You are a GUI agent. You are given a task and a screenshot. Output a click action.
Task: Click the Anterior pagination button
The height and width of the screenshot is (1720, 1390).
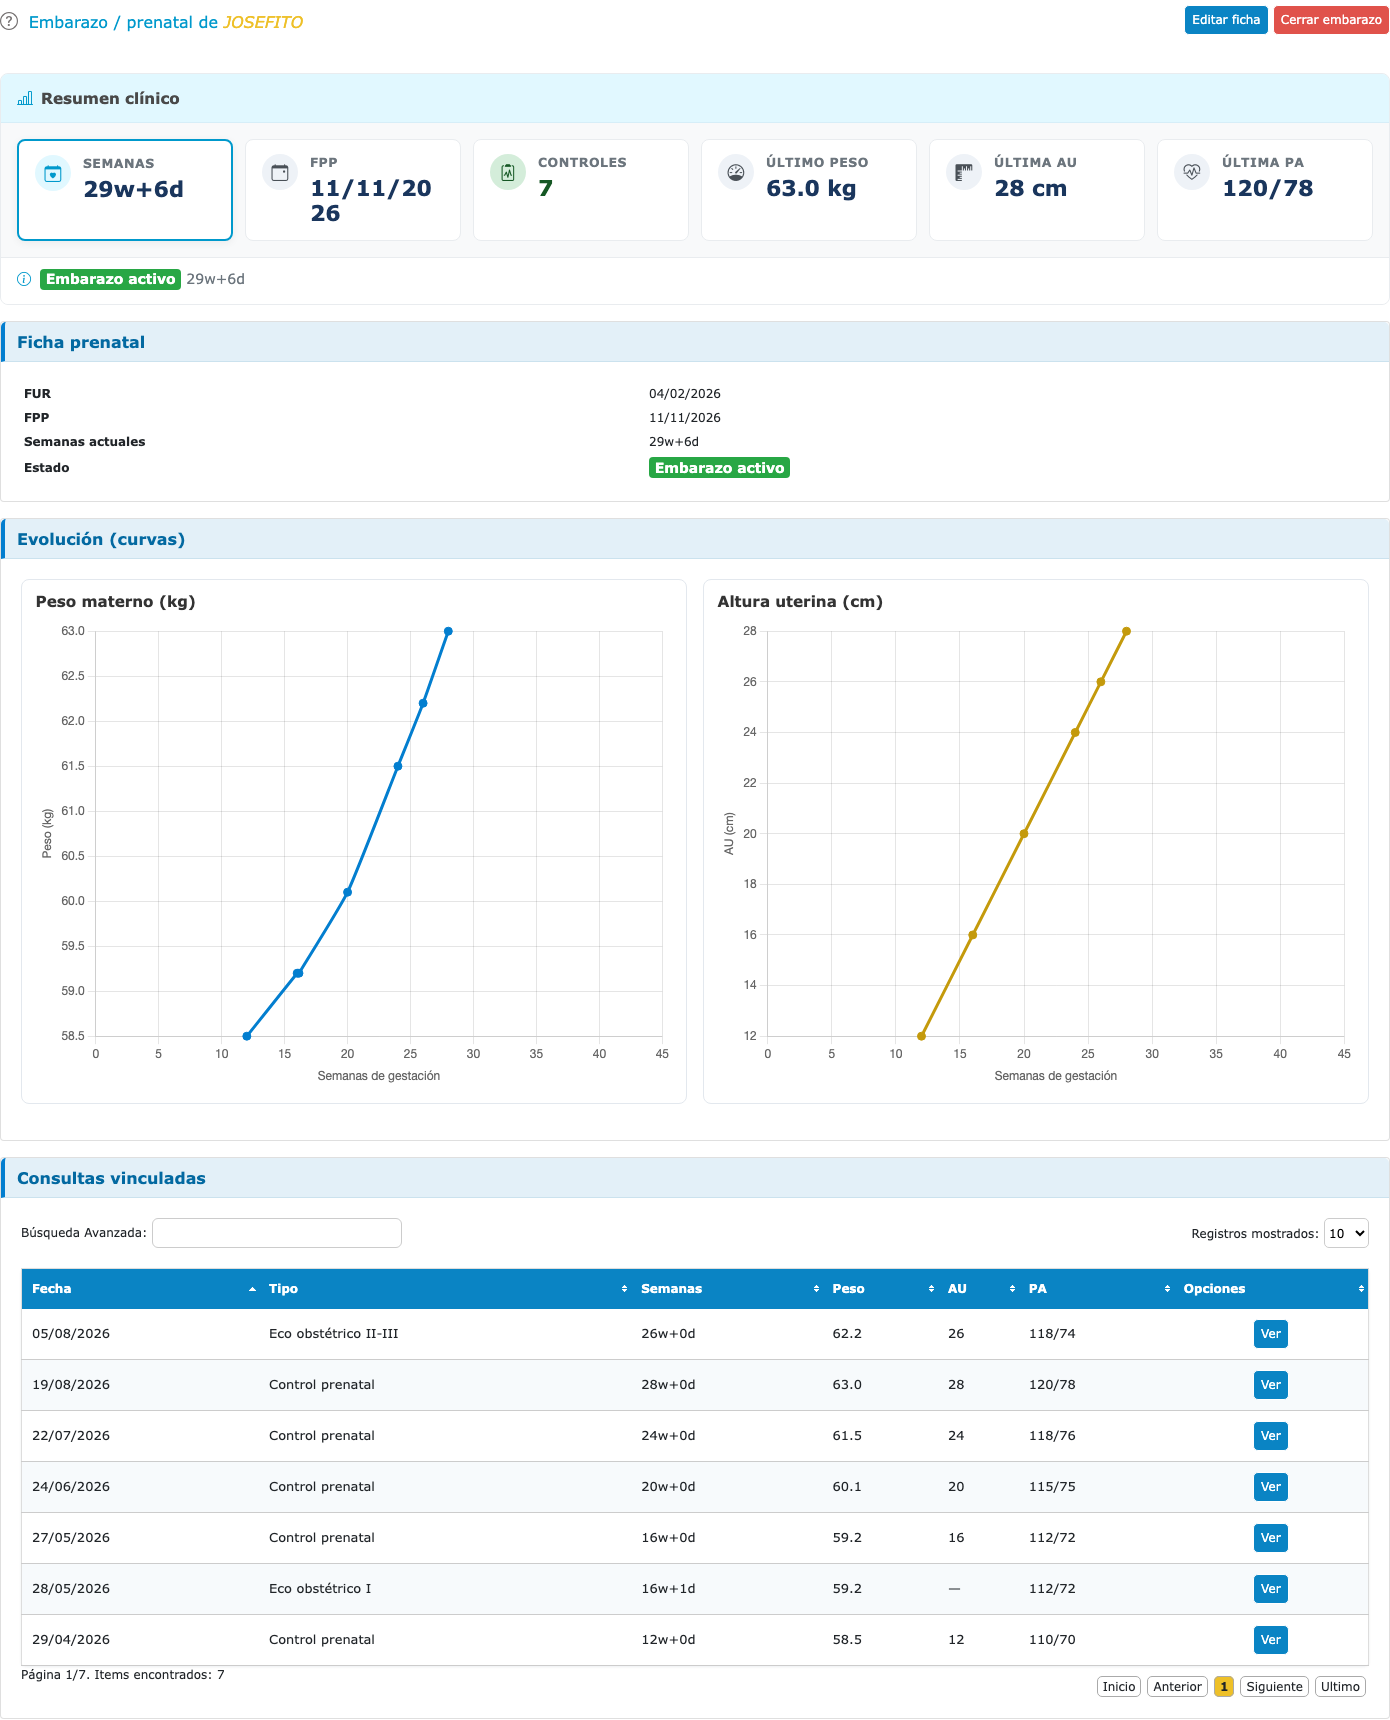point(1177,1687)
